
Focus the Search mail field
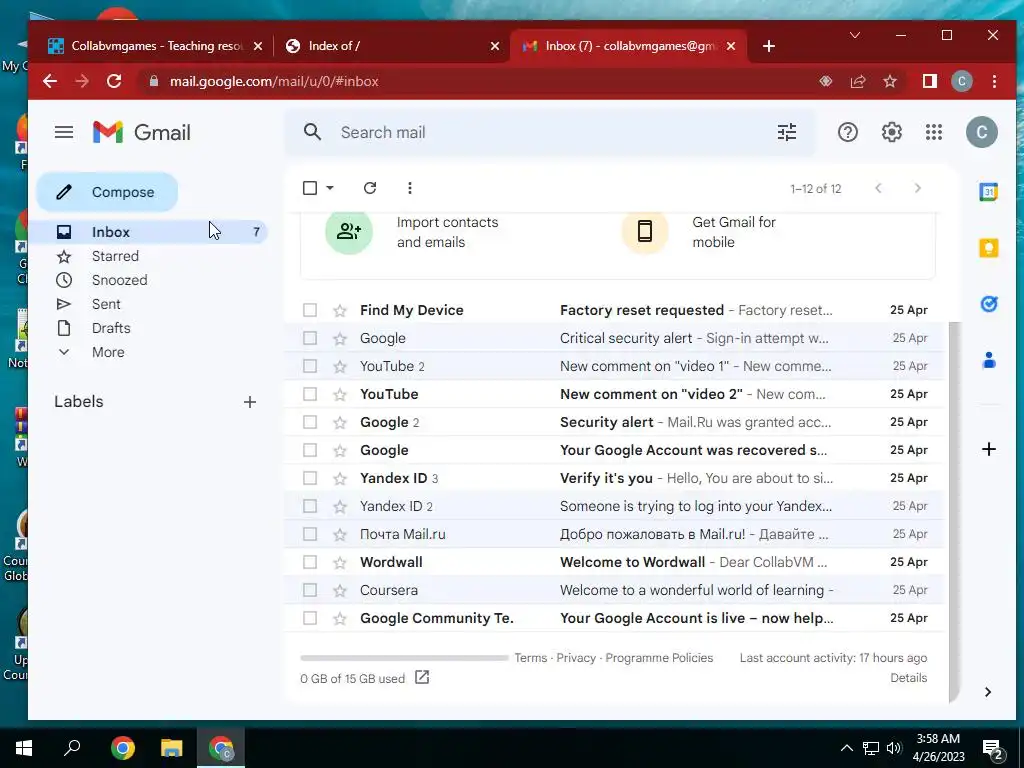tap(552, 133)
